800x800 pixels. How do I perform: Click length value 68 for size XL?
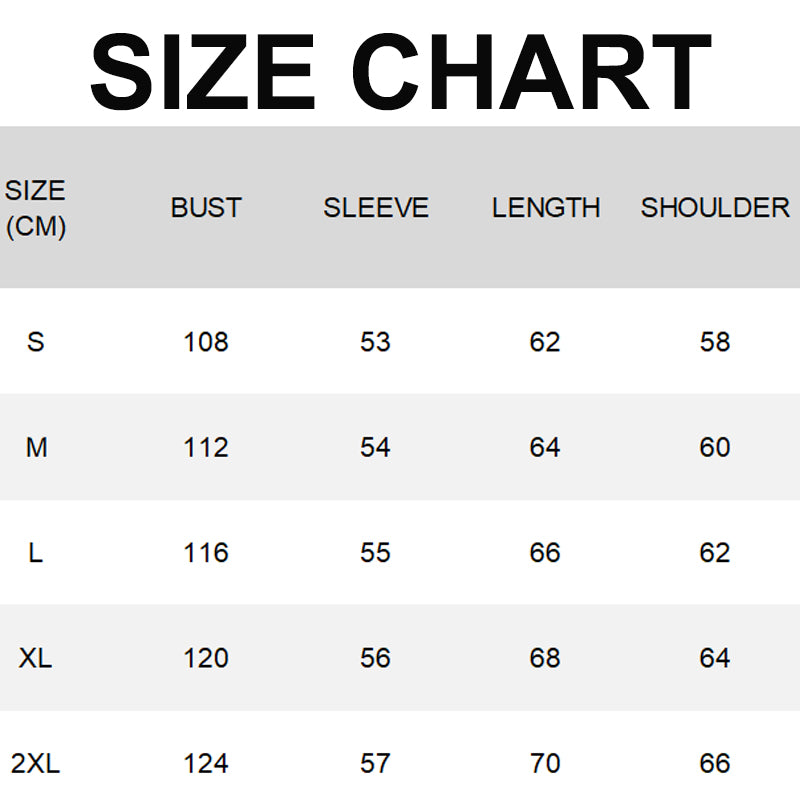(x=545, y=658)
